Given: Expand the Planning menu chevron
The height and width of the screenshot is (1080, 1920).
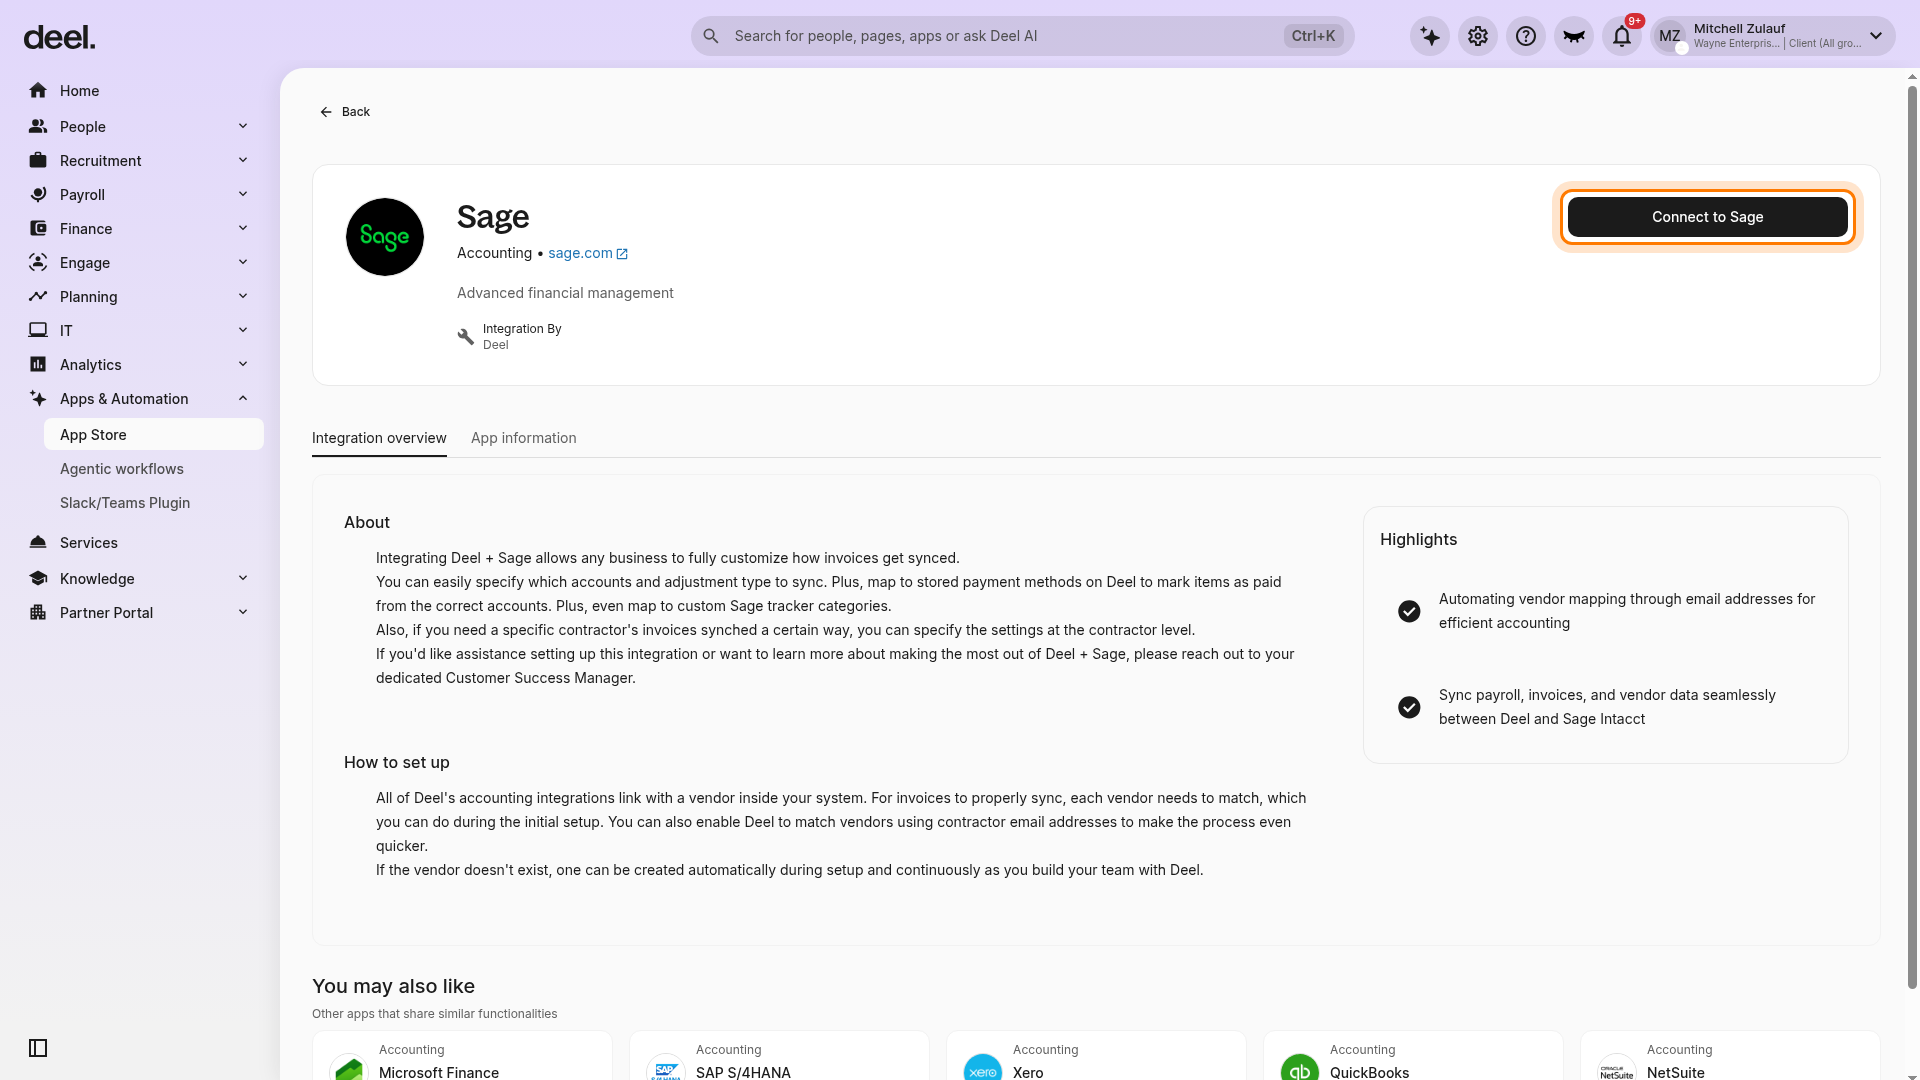Looking at the screenshot, I should [243, 296].
